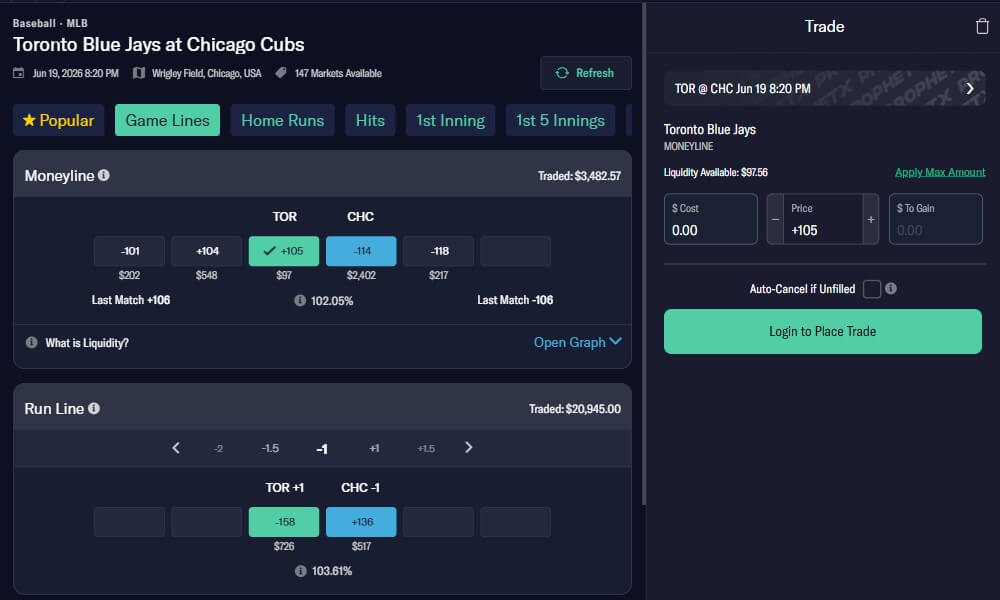Click the page vertical scrollbar
Viewport: 1000px width, 600px height.
[x=643, y=255]
